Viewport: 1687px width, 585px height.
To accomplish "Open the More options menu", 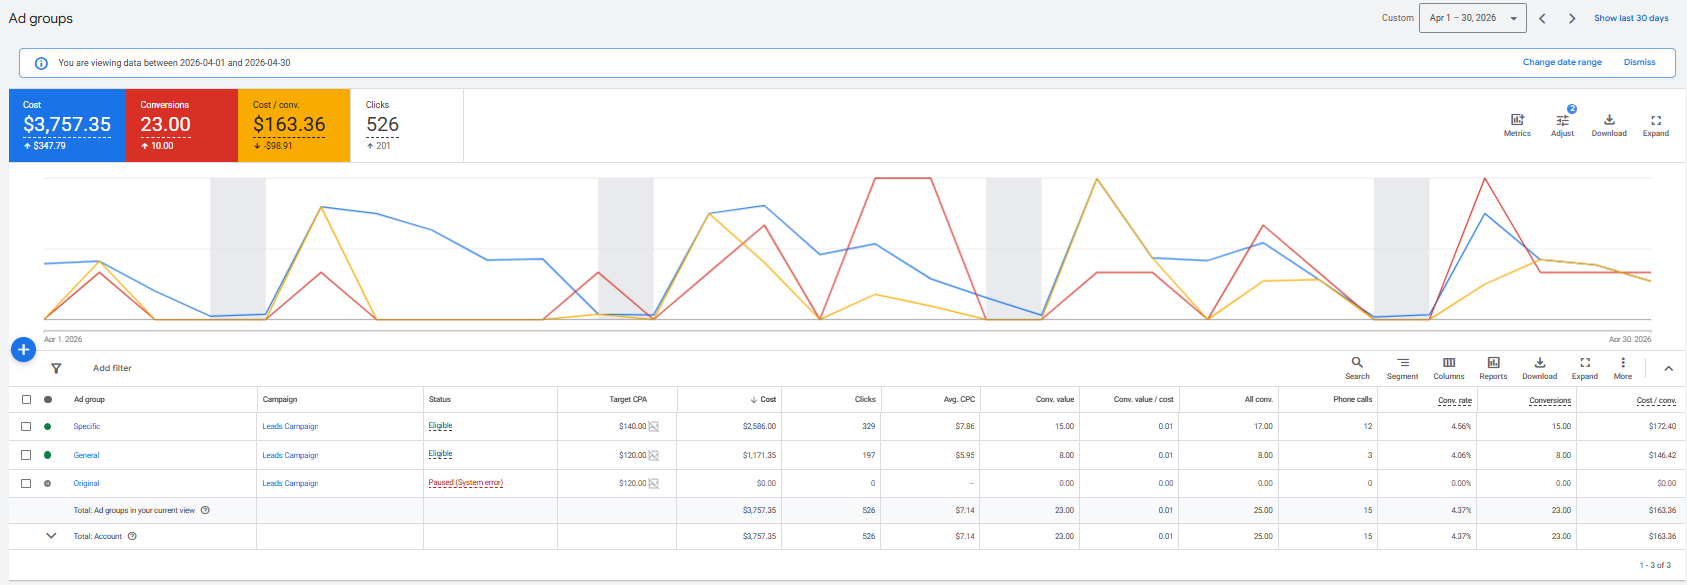I will (x=1623, y=368).
